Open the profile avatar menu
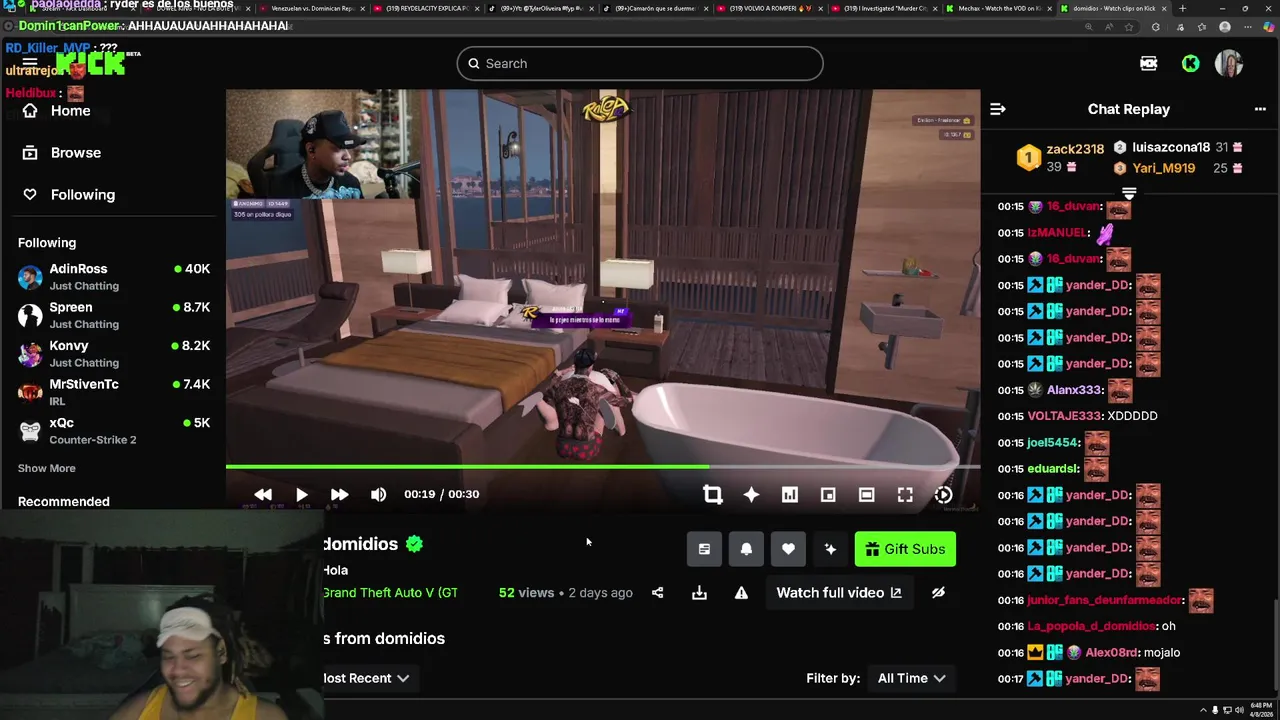This screenshot has width=1280, height=720. click(1229, 63)
